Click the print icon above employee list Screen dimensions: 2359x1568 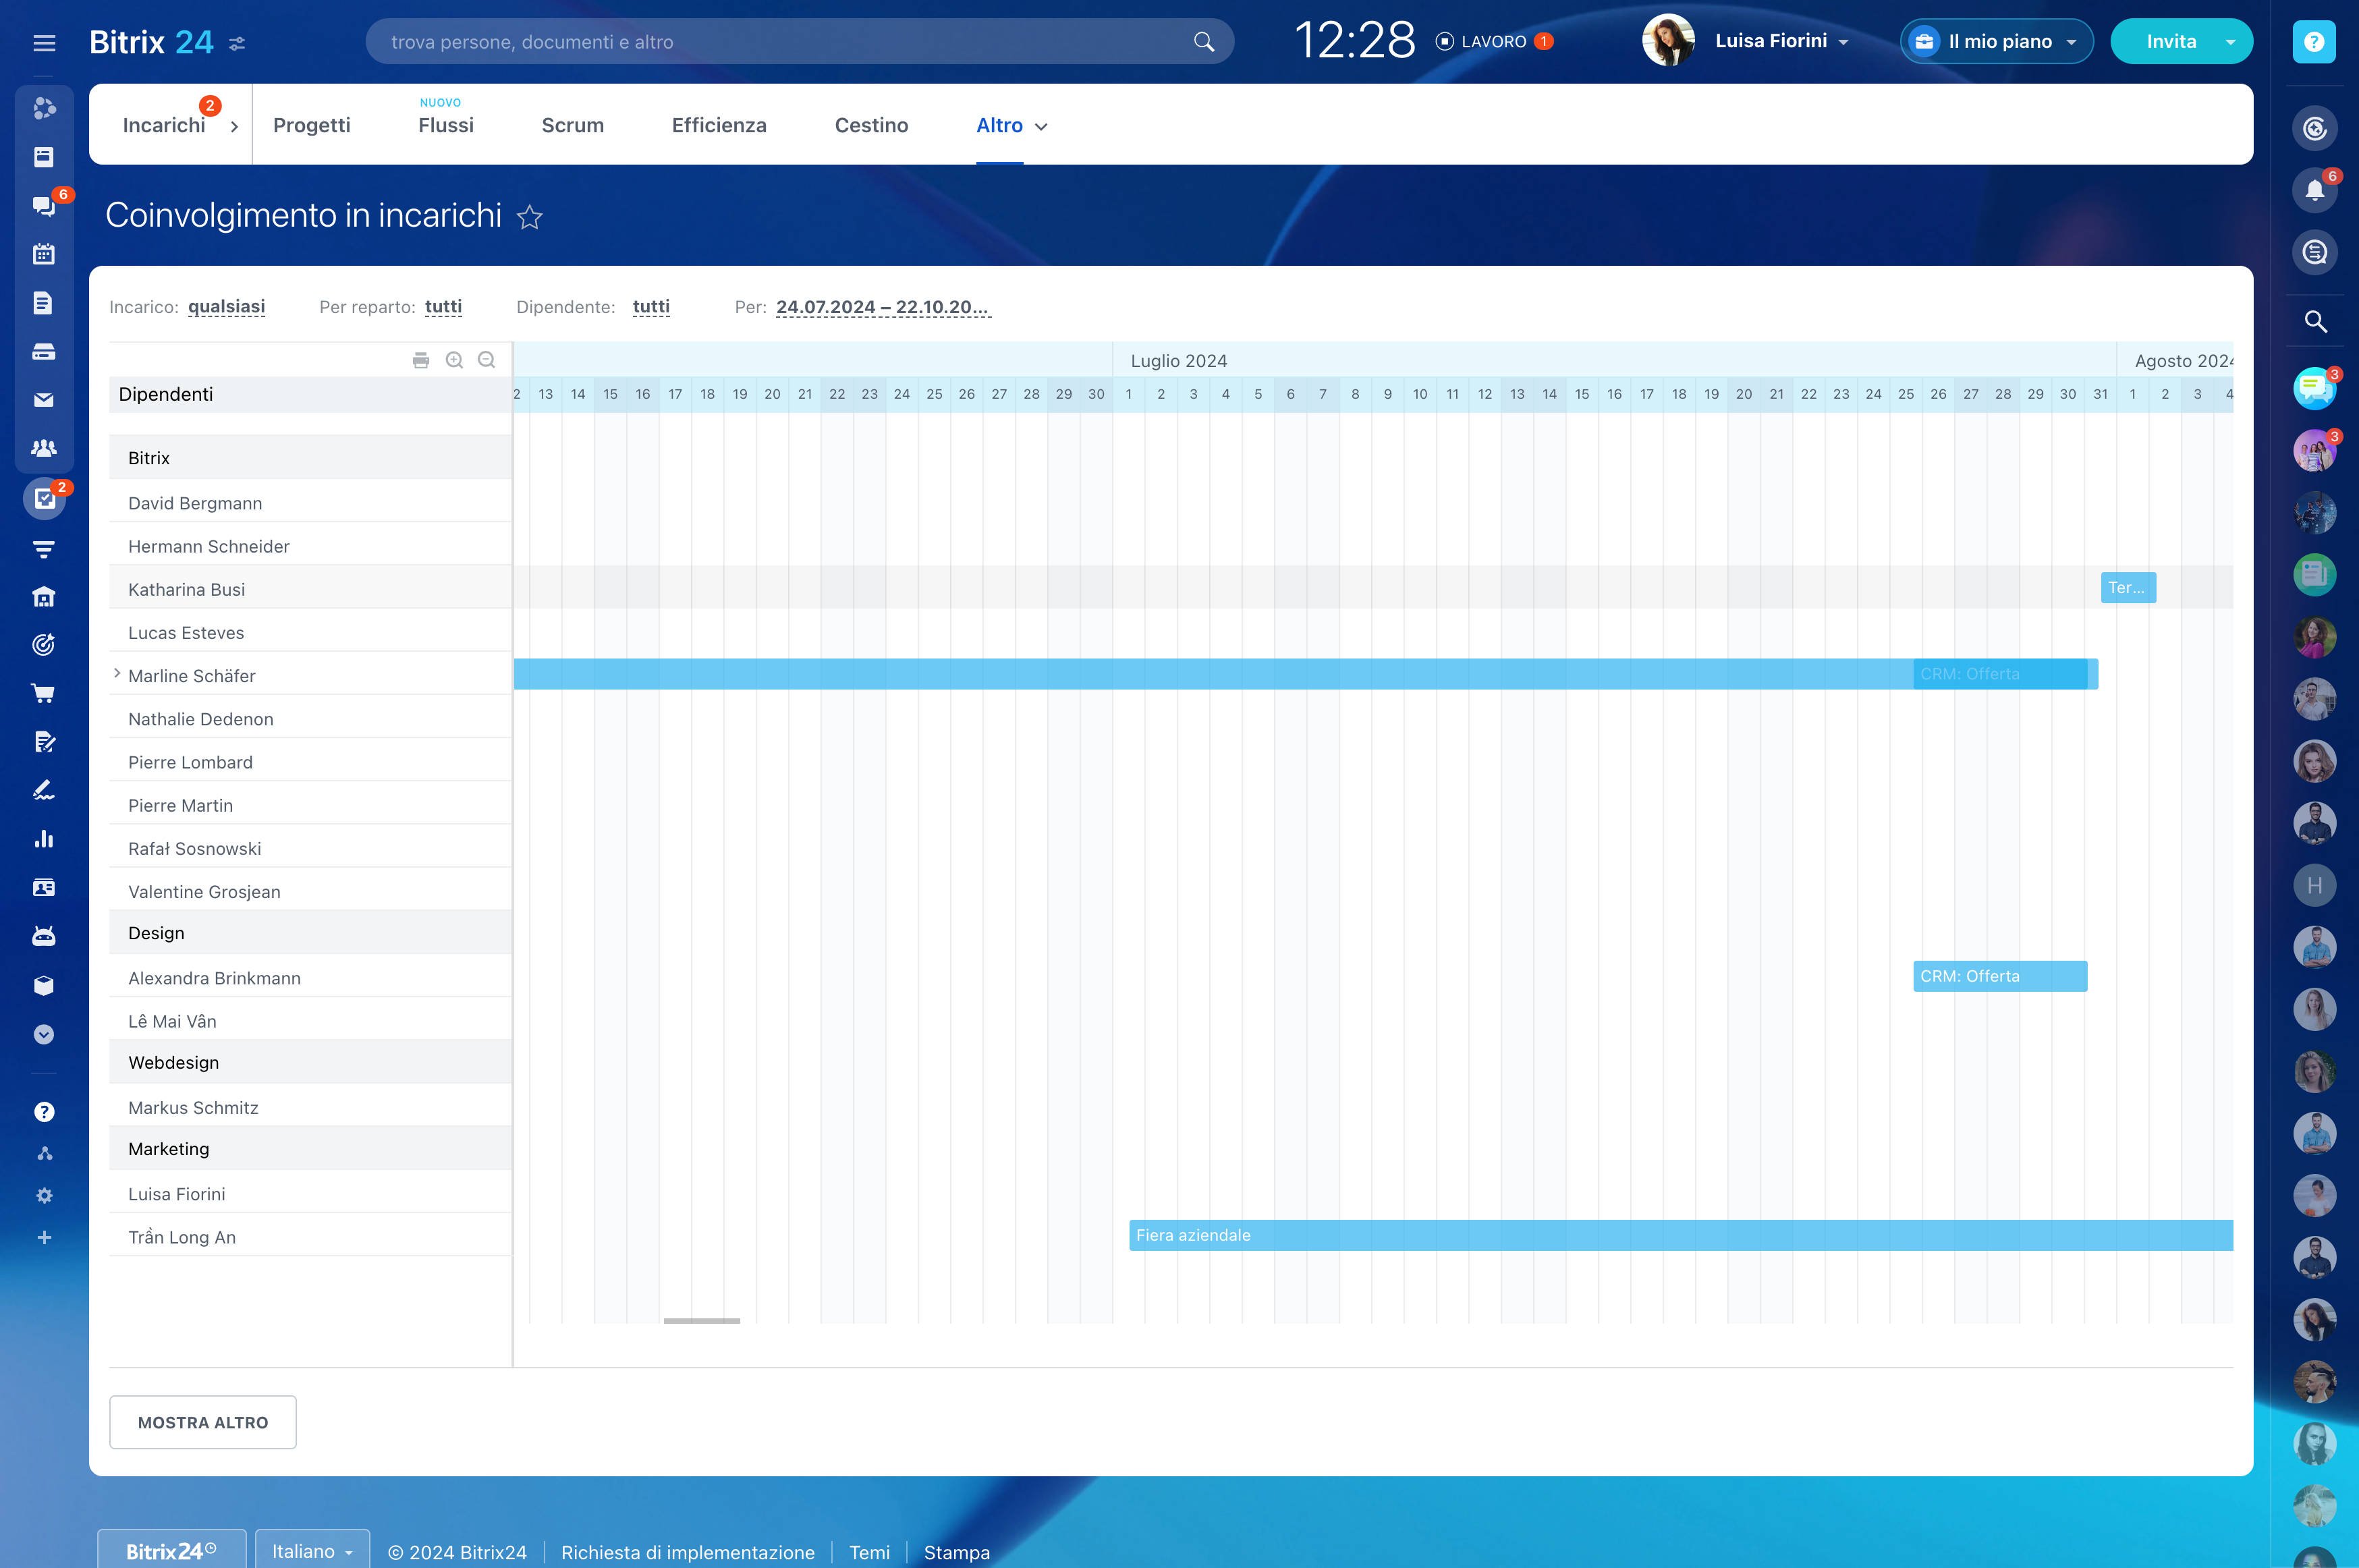[x=421, y=360]
